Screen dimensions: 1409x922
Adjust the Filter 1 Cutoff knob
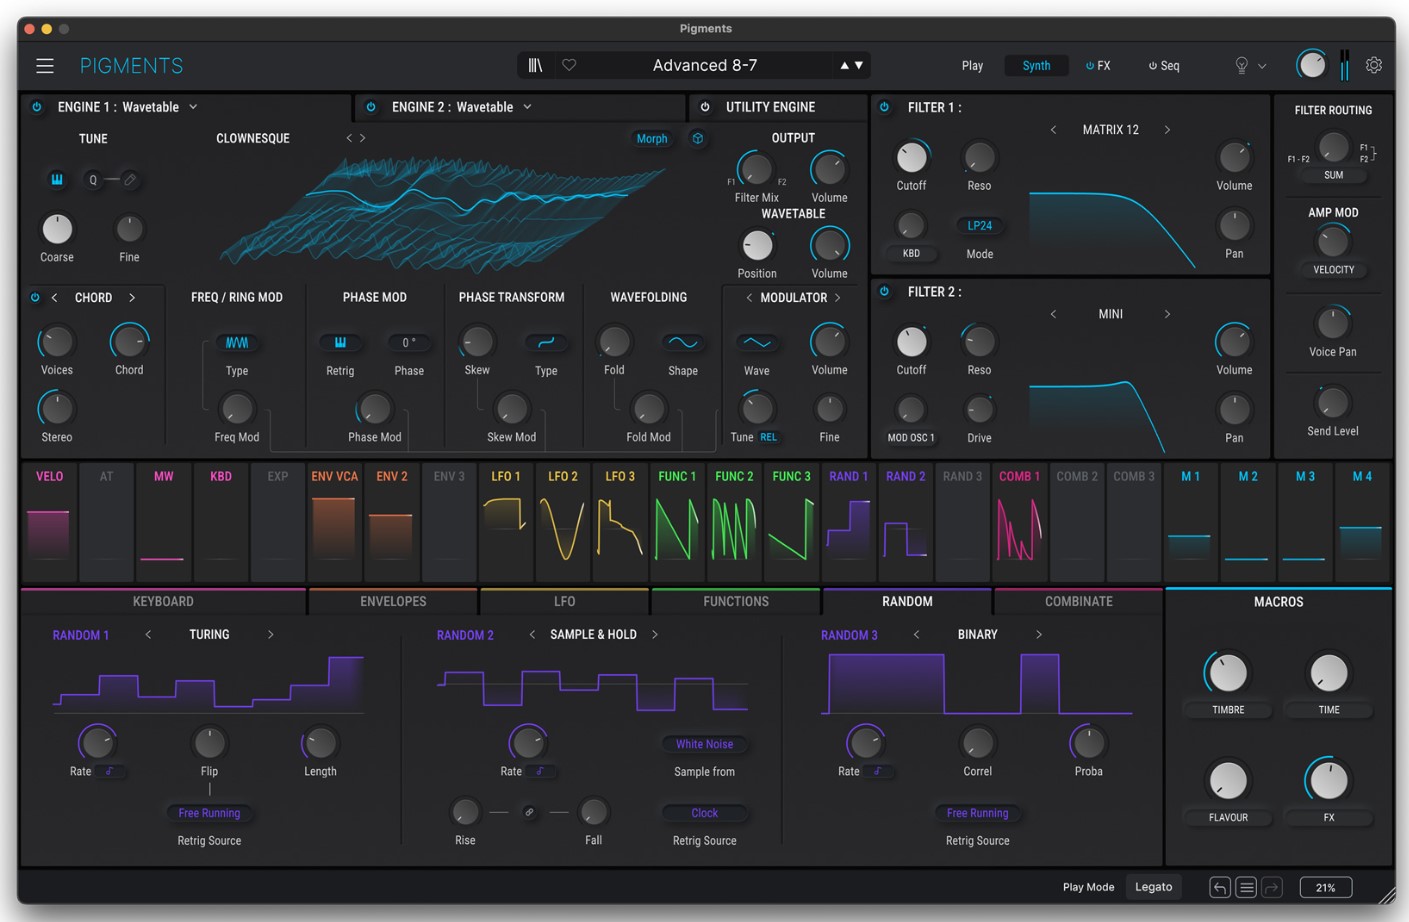click(911, 157)
